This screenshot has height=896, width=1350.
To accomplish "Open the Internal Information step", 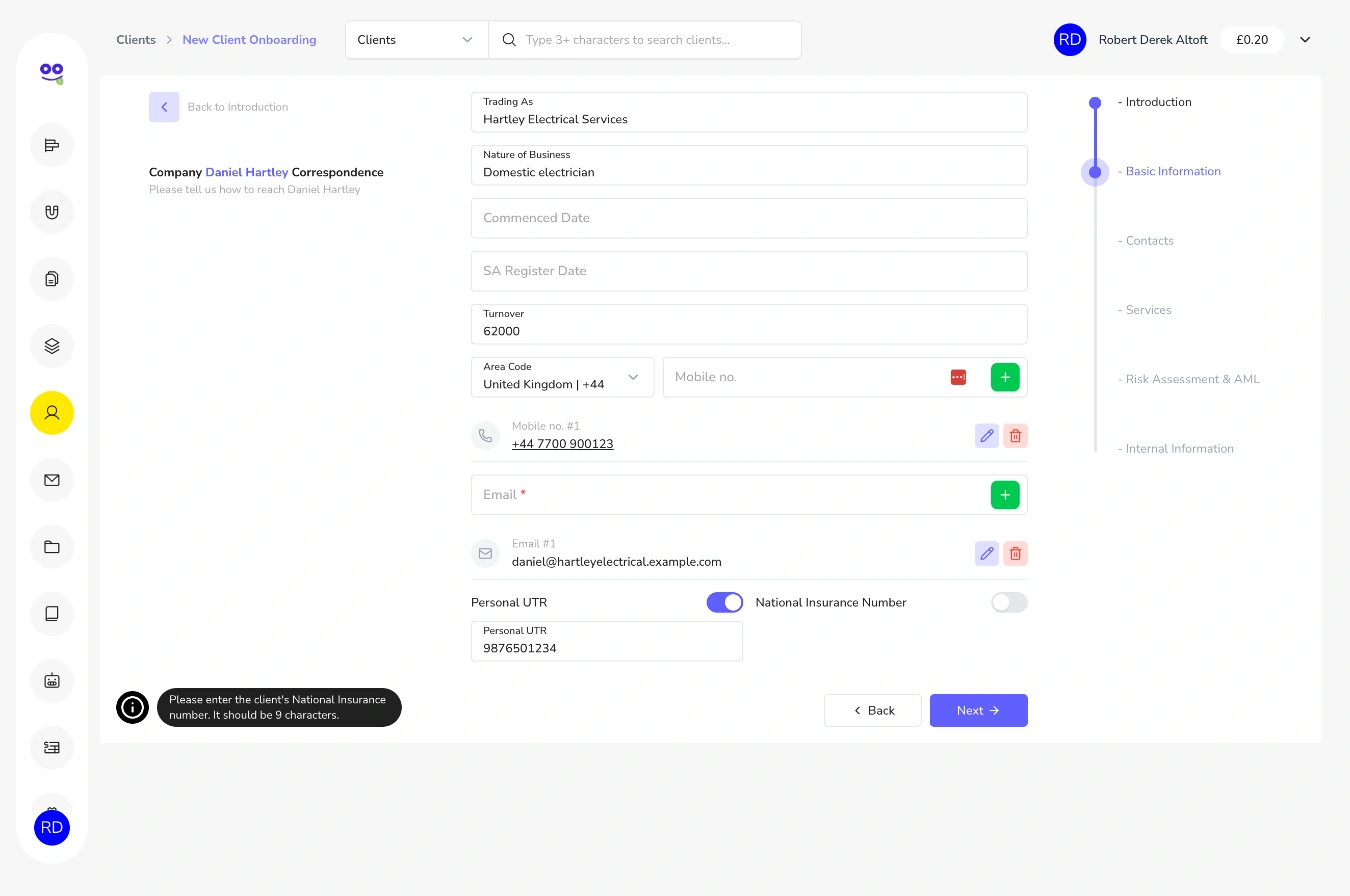I will click(x=1176, y=449).
